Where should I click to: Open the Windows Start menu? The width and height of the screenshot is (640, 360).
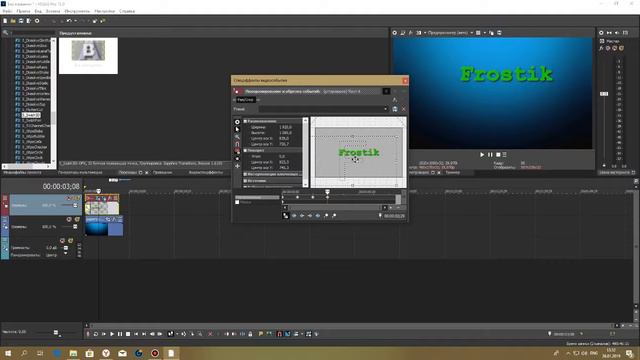coord(7,353)
